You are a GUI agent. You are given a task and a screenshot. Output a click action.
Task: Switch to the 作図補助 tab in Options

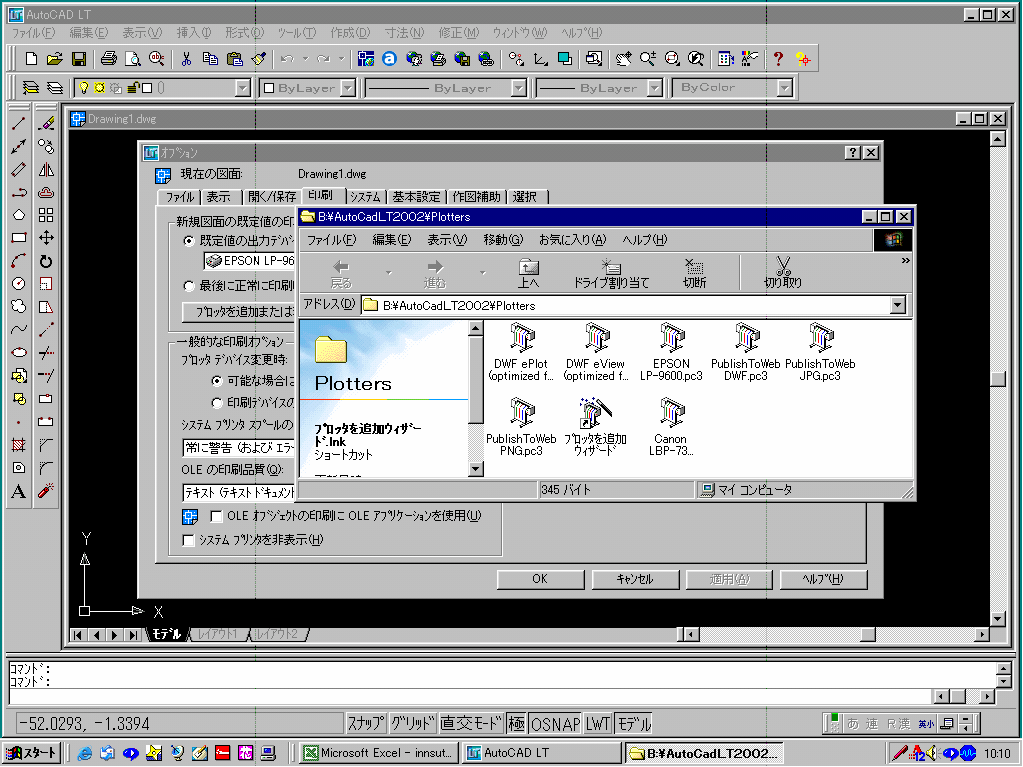(476, 196)
